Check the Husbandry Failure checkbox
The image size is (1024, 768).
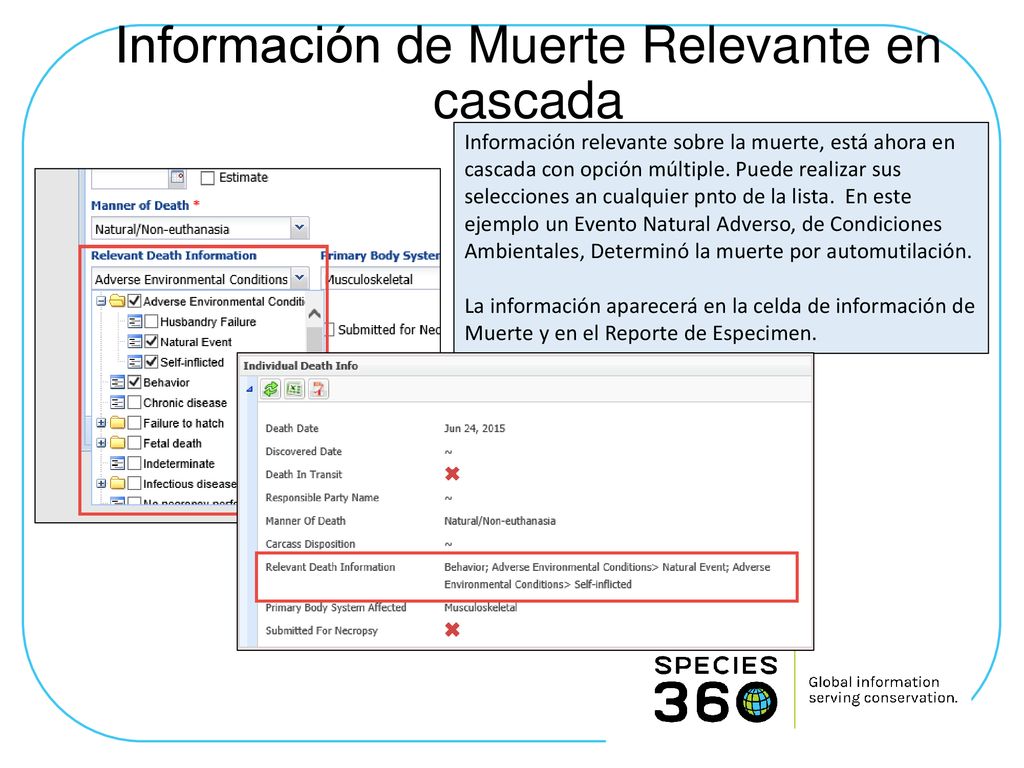point(152,321)
